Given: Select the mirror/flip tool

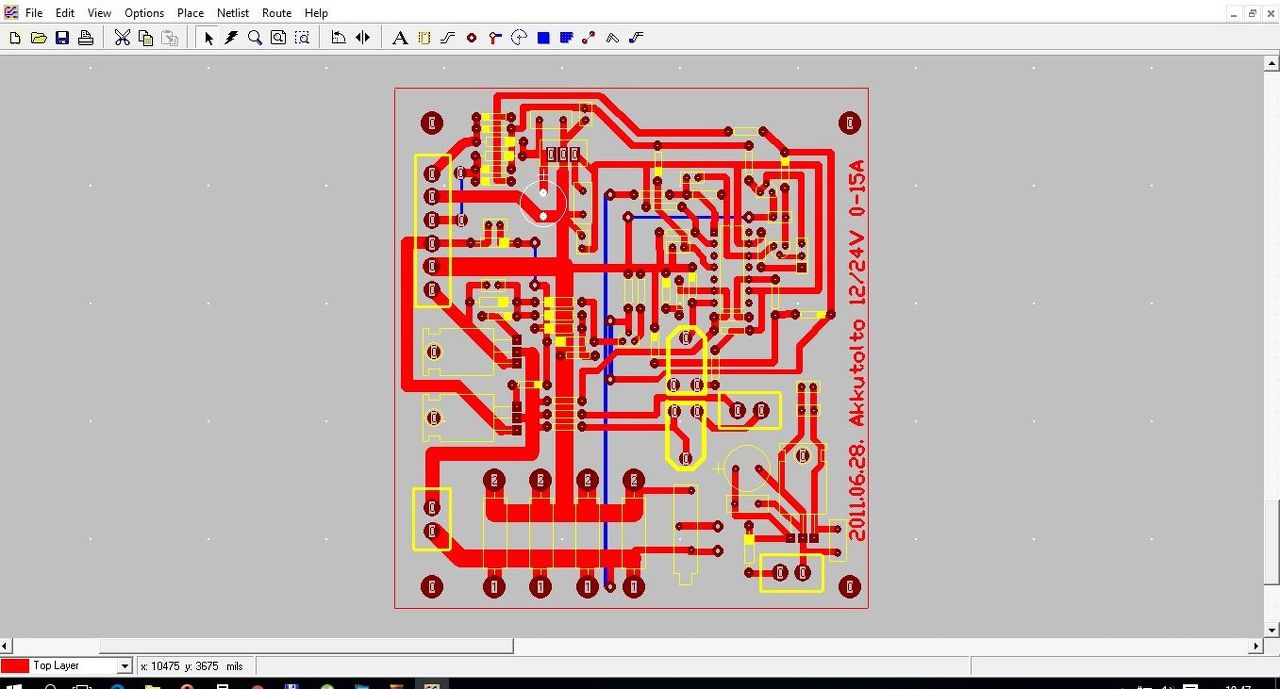Looking at the screenshot, I should click(x=363, y=38).
